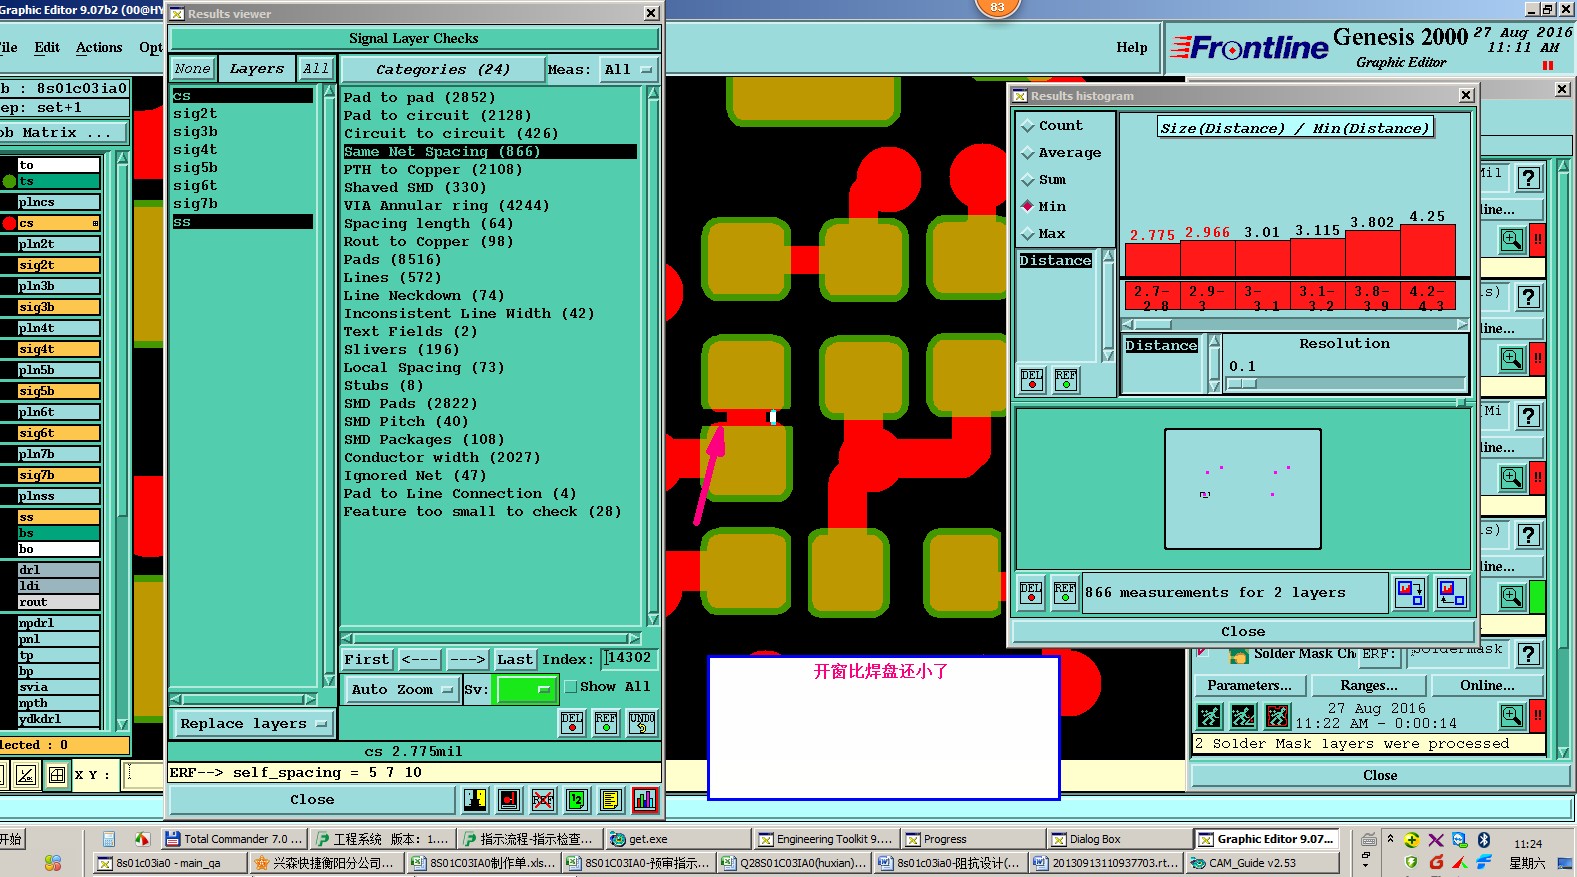Click the green '12' page icon

577,800
